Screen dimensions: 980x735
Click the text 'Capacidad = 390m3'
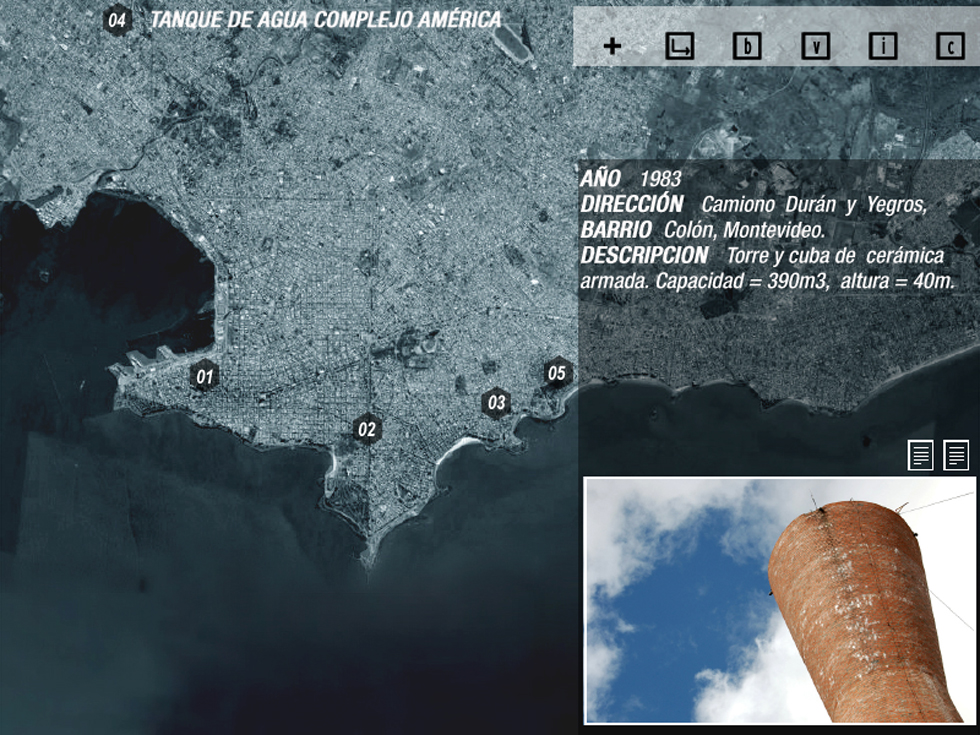(x=741, y=281)
